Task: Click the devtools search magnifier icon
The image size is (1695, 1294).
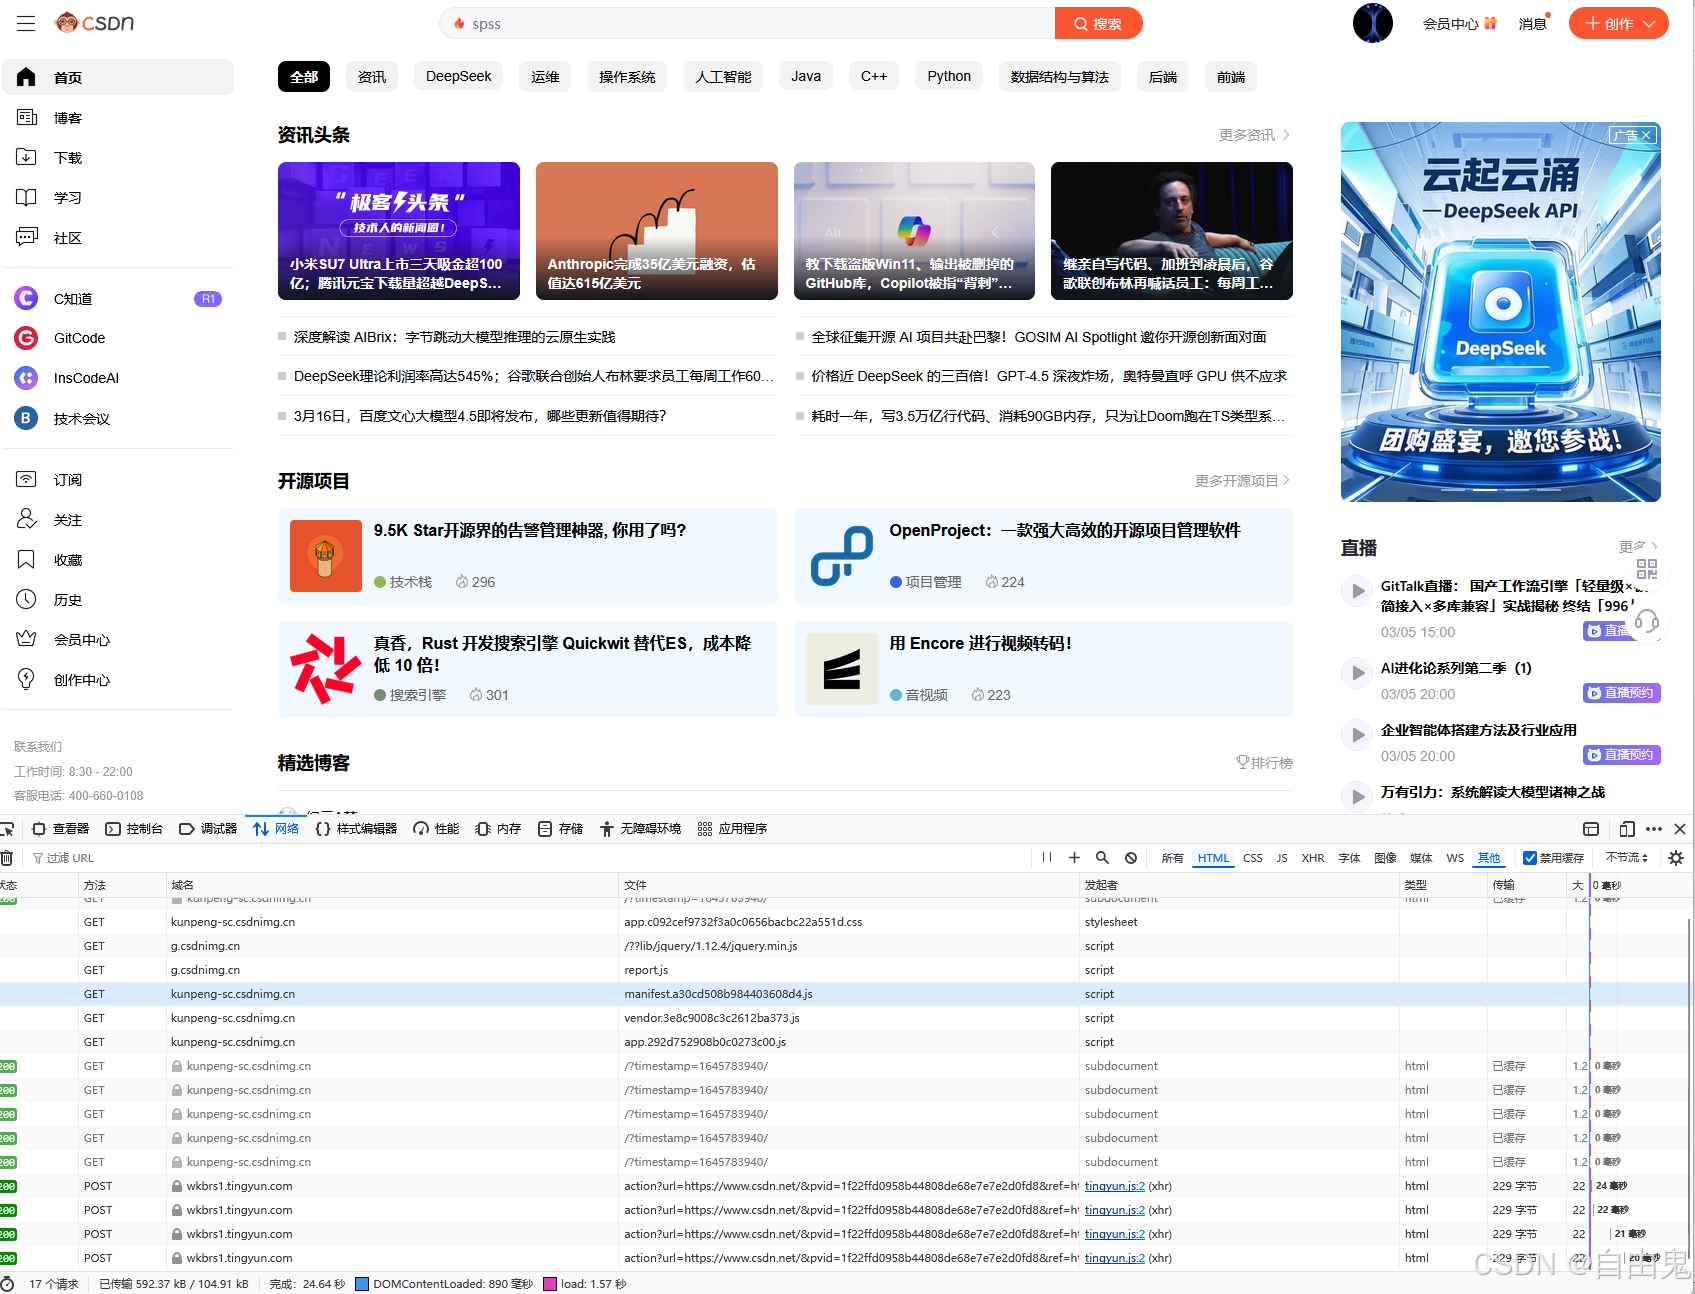Action: (x=1102, y=857)
